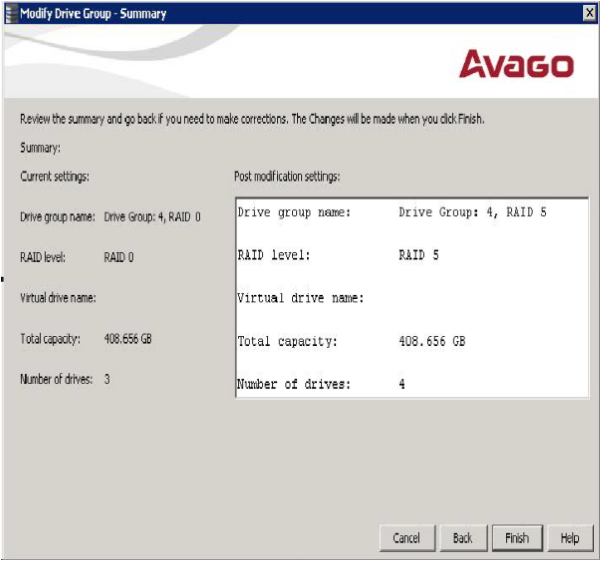This screenshot has width=601, height=561.
Task: Open Help for this dialog
Action: [569, 538]
